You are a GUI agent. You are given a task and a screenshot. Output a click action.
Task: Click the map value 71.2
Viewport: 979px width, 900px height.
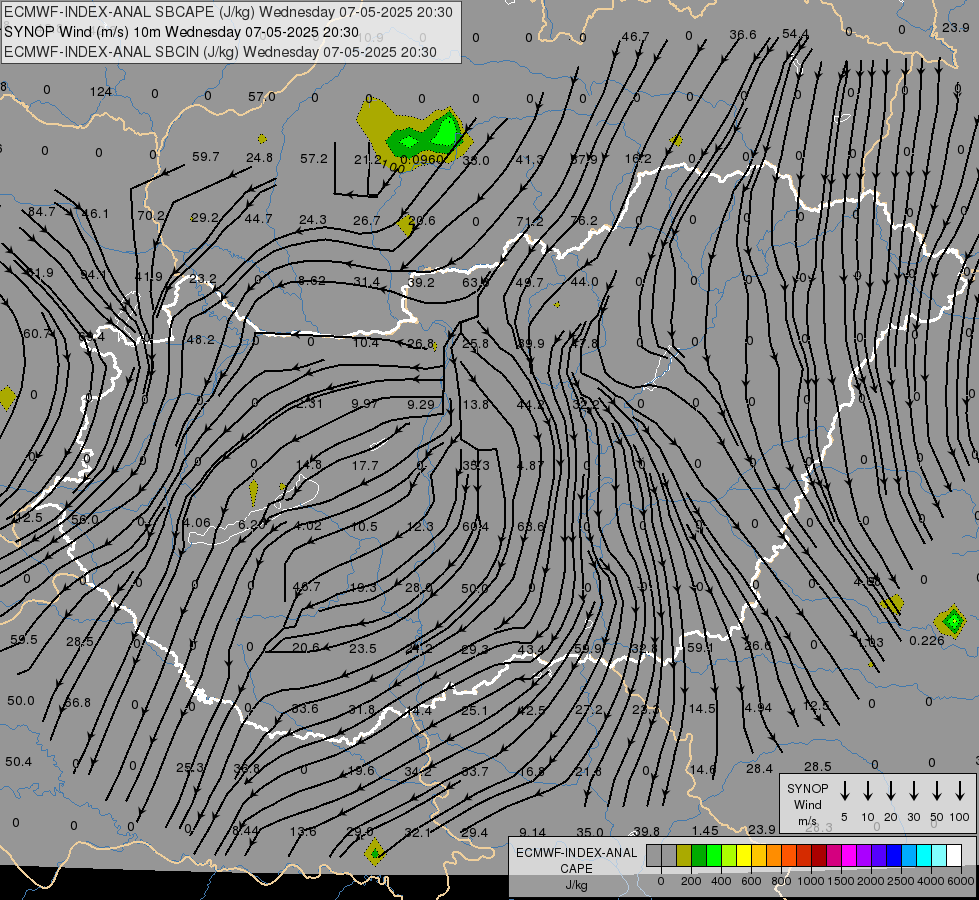coord(529,222)
